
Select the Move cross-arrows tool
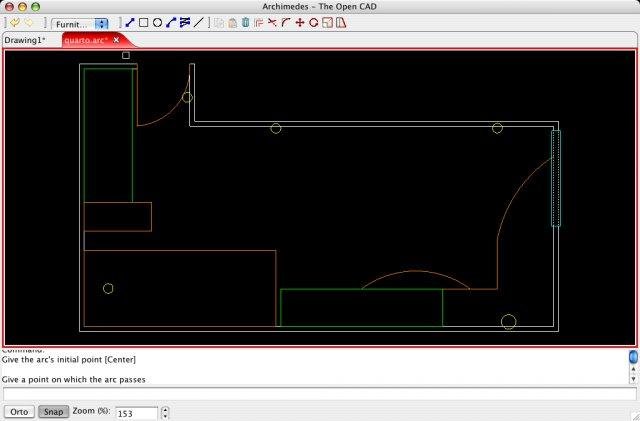[x=300, y=23]
